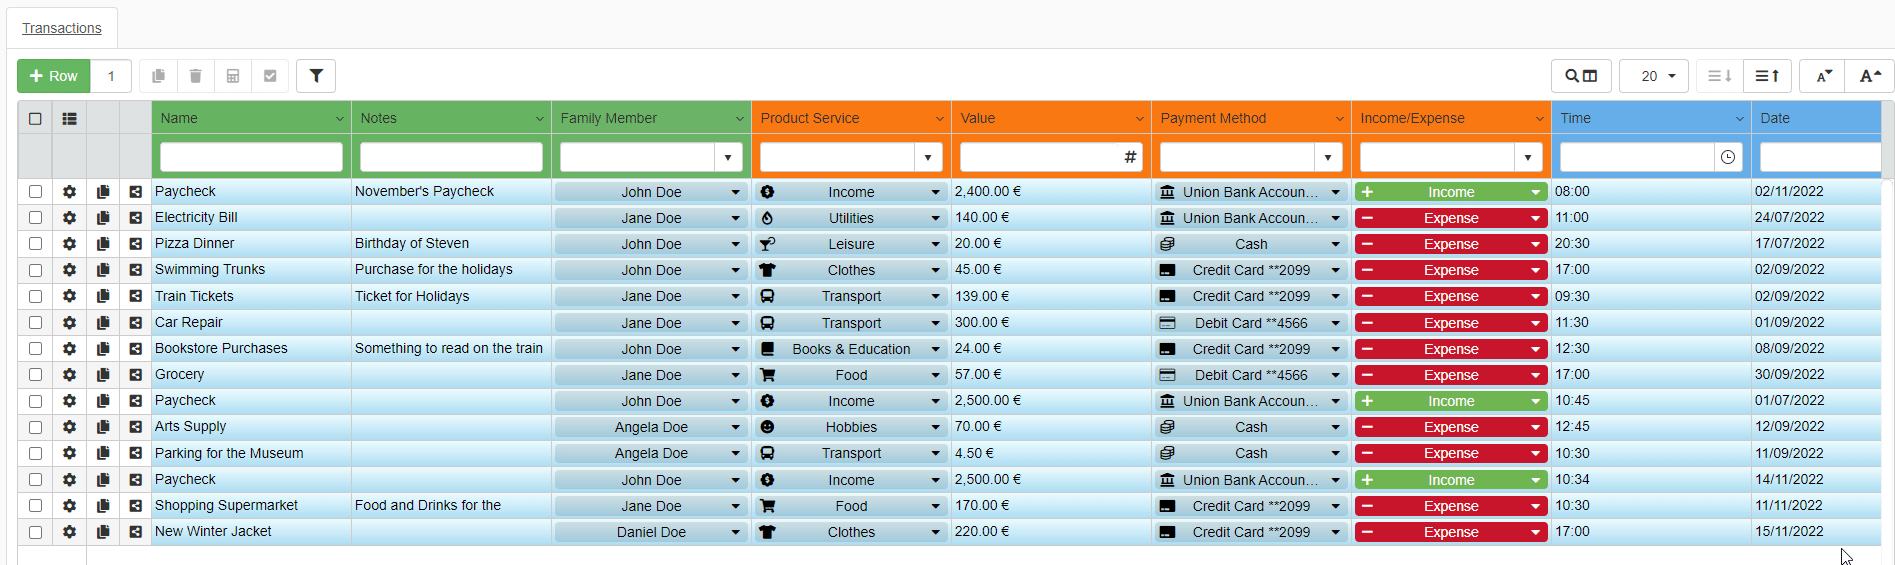Viewport: 1895px width, 565px height.
Task: Toggle the select-all checkbox in header
Action: (35, 118)
